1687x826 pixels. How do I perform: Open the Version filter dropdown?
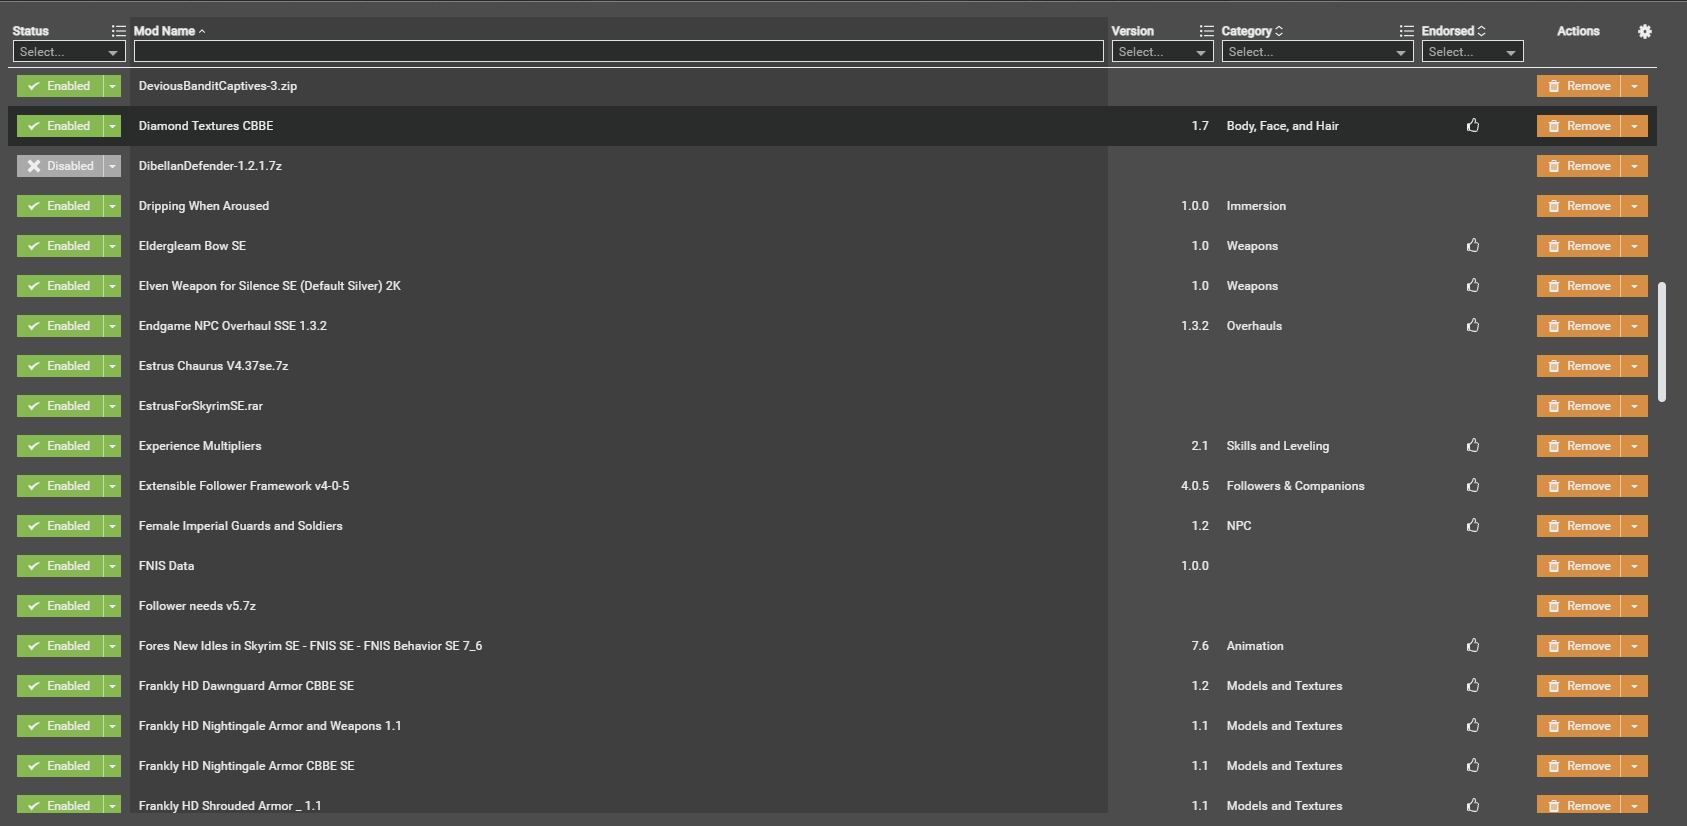[1162, 52]
